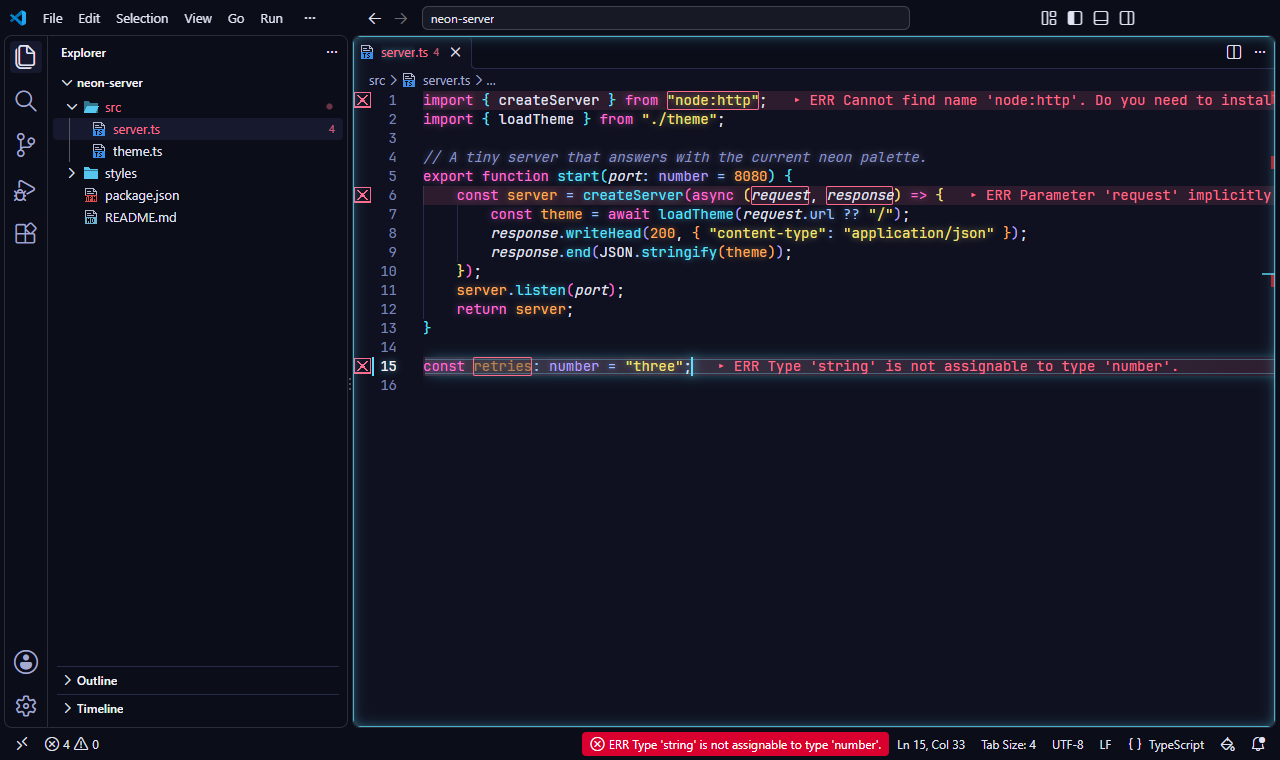
Task: Open the remote window status icon
Action: [x=22, y=744]
